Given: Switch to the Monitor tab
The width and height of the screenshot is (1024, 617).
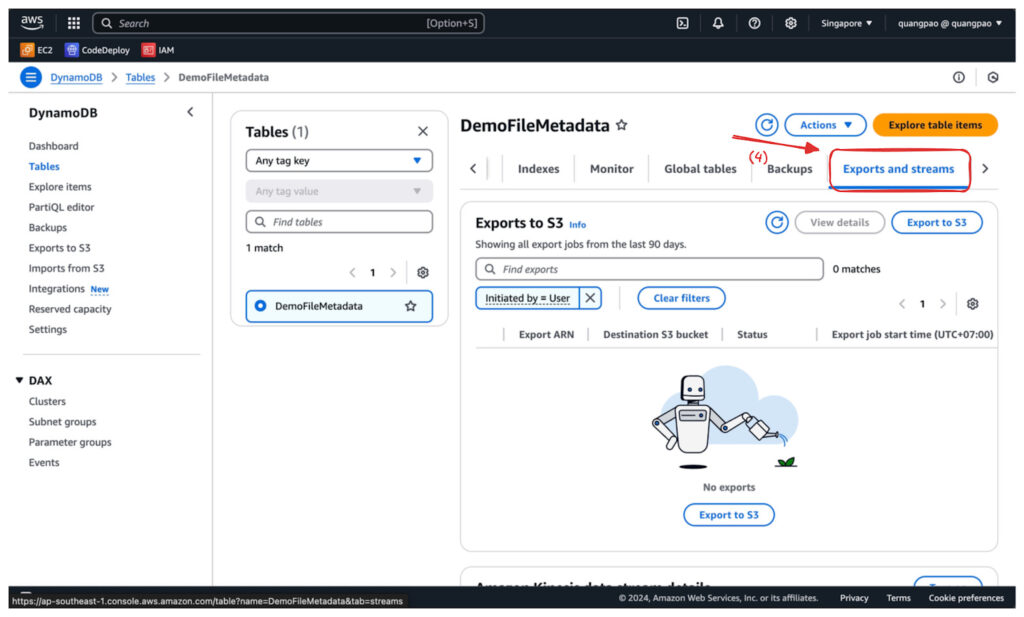Looking at the screenshot, I should pyautogui.click(x=611, y=168).
